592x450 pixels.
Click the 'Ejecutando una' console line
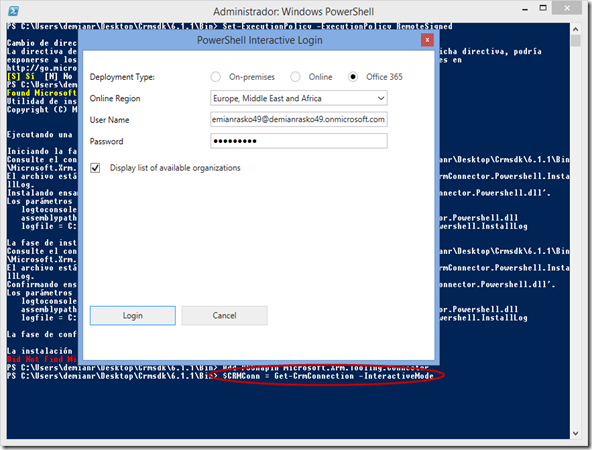pyautogui.click(x=39, y=135)
